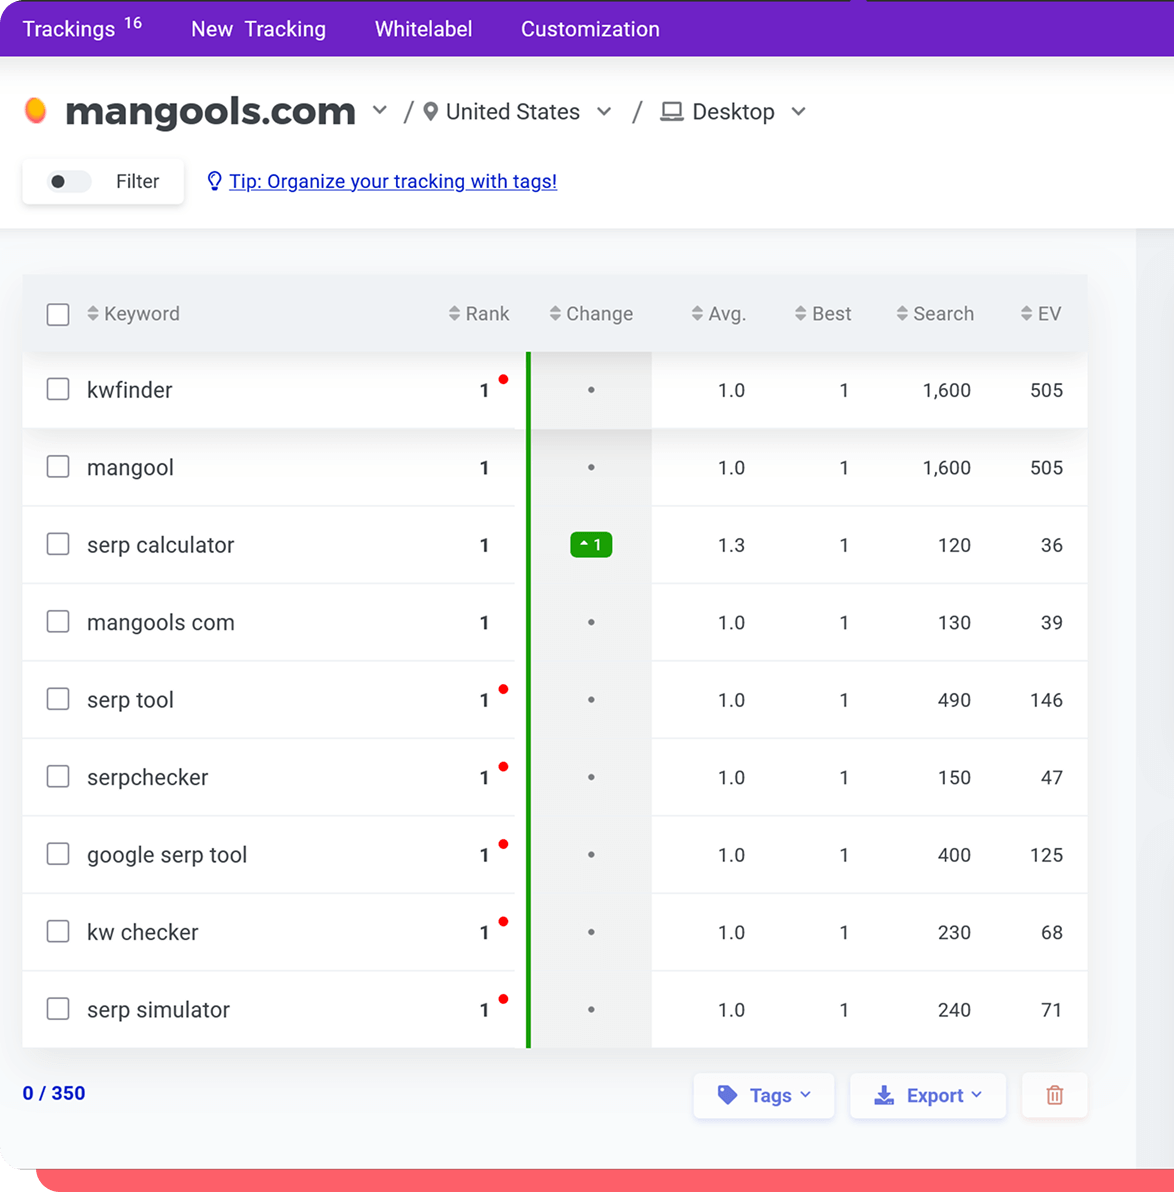Screen dimensions: 1174x1192
Task: Enable the Filter toggle switch
Action: (68, 181)
